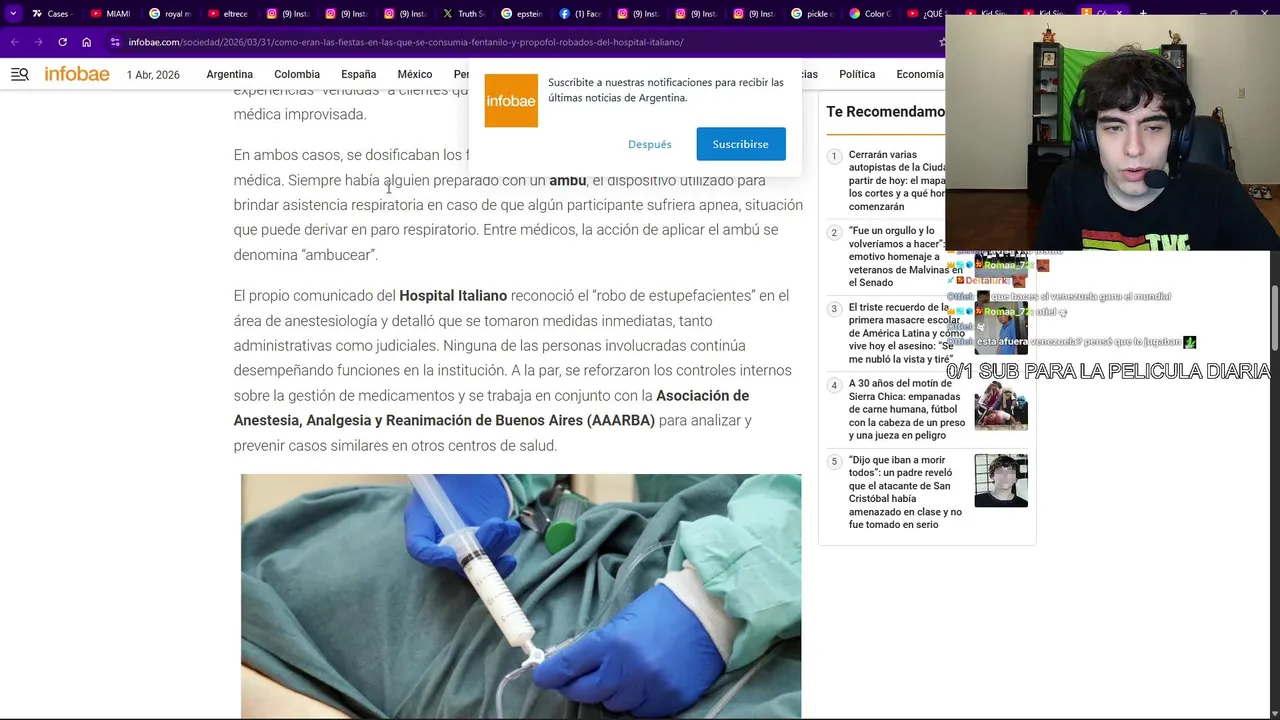Screen dimensions: 1280x720
Task: View site information icon in address bar
Action: [x=116, y=42]
